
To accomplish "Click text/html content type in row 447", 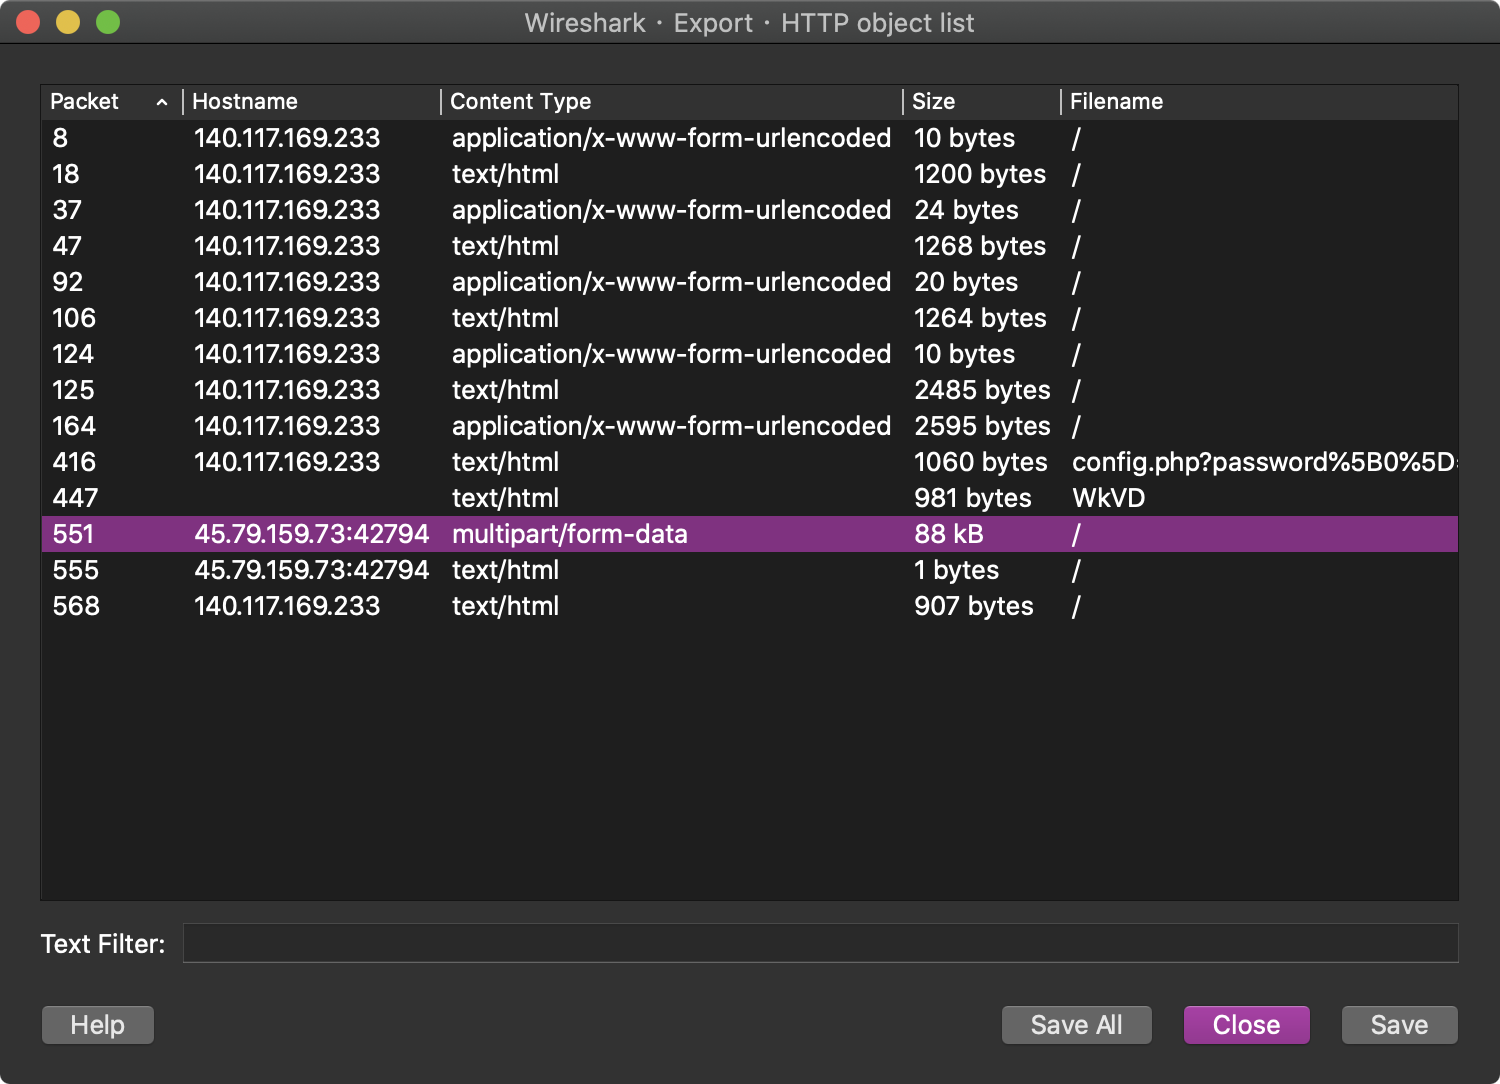I will 505,498.
